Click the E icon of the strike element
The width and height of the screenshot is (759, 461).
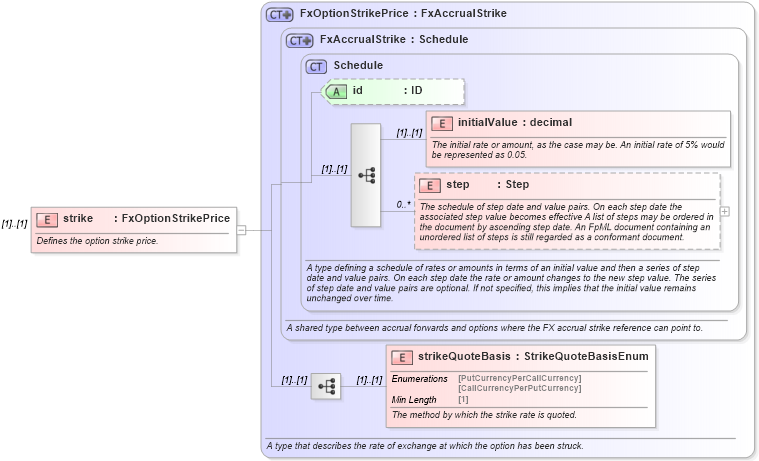coord(47,220)
